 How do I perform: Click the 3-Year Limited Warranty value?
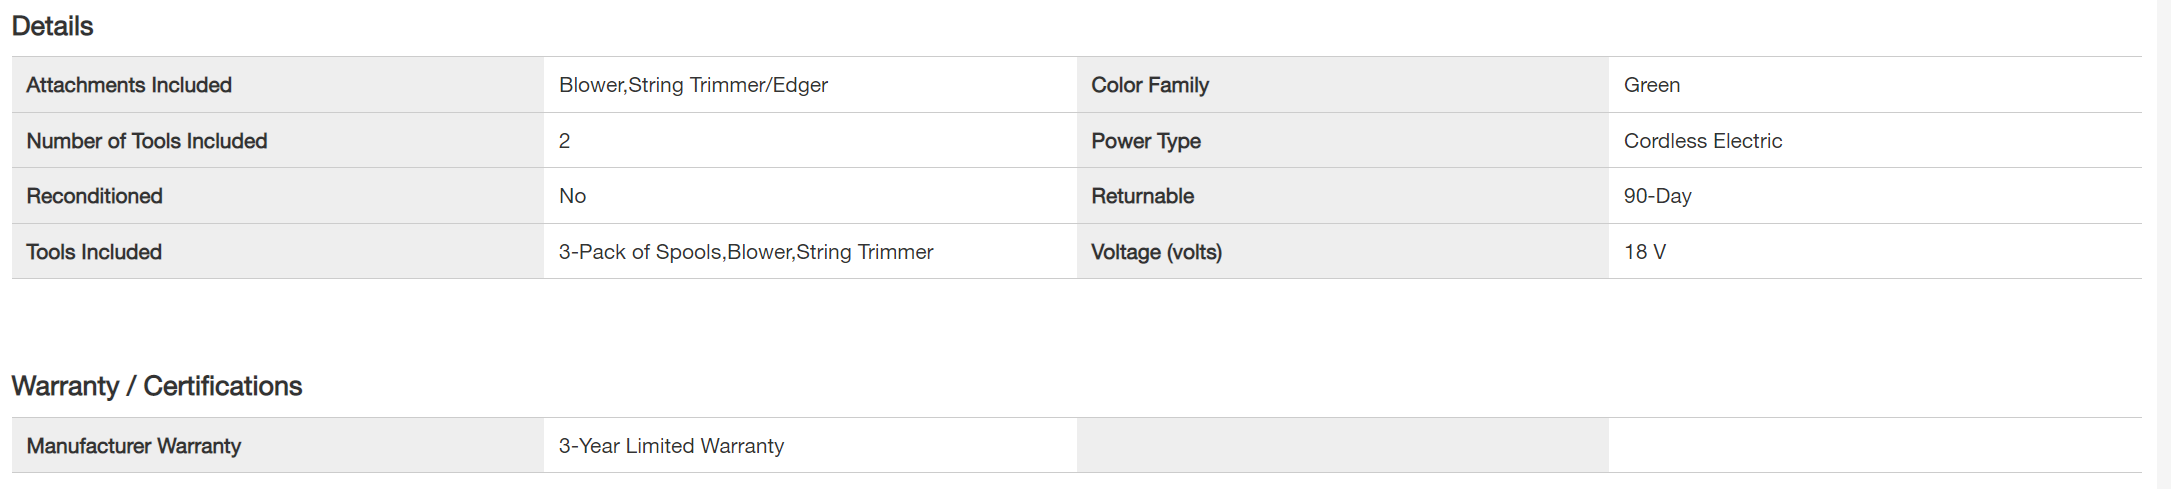pos(671,446)
